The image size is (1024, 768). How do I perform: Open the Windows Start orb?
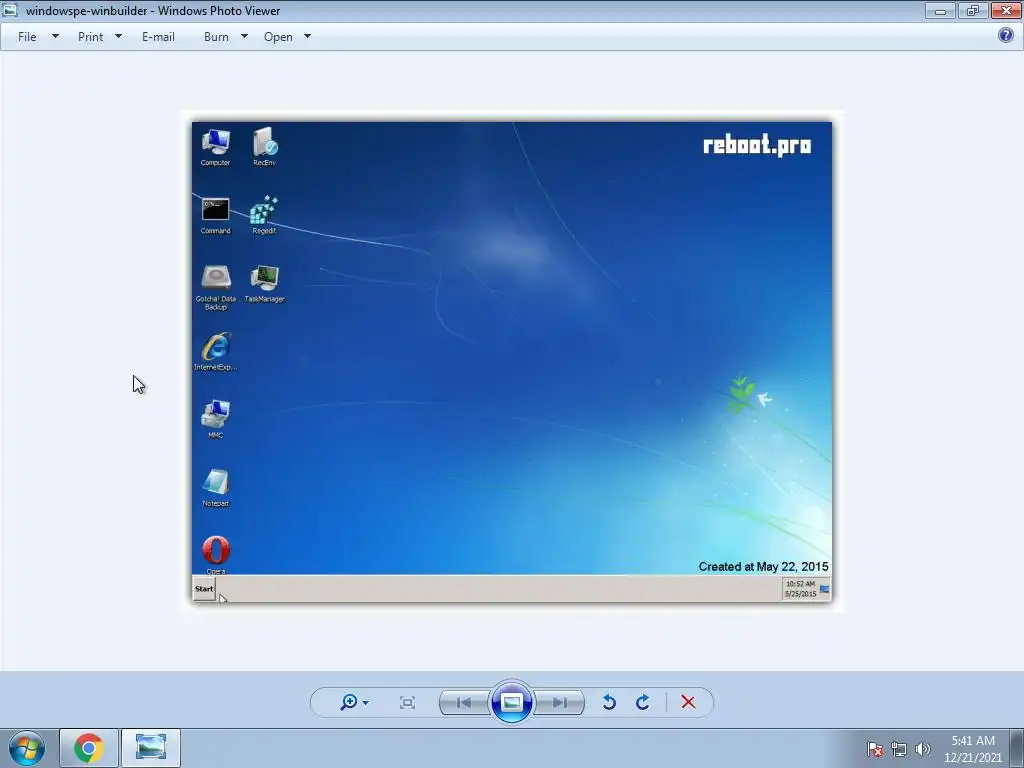pyautogui.click(x=27, y=748)
